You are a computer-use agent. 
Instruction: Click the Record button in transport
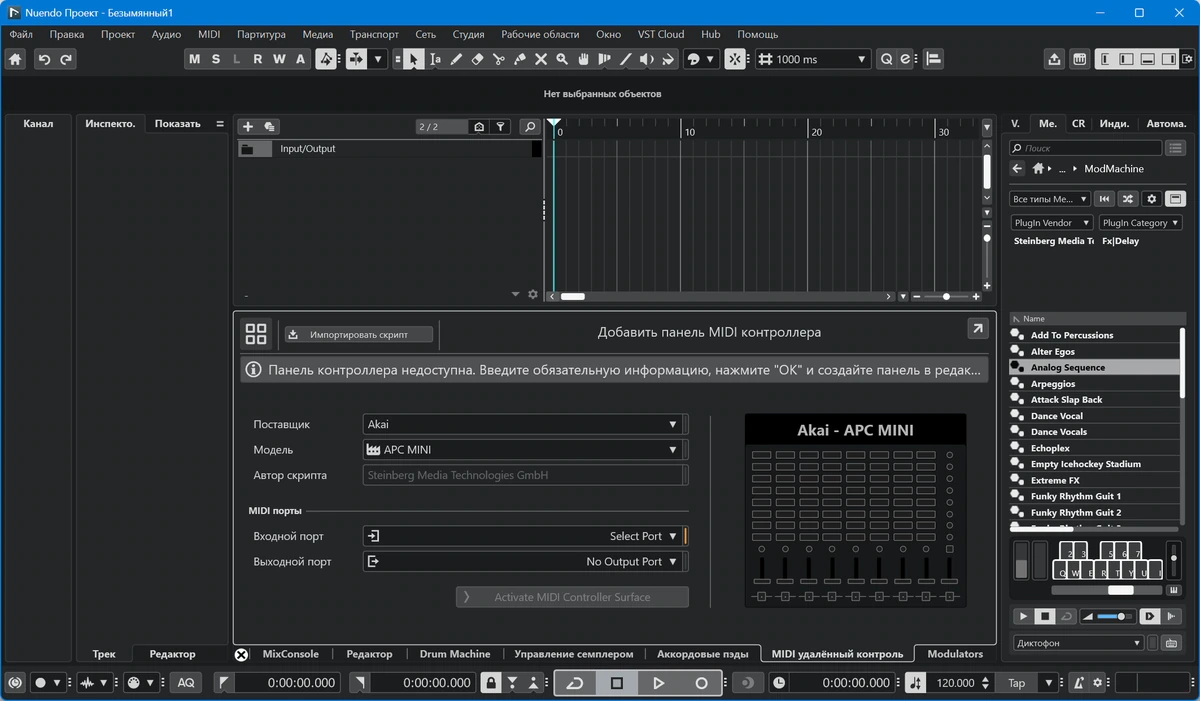(x=701, y=683)
